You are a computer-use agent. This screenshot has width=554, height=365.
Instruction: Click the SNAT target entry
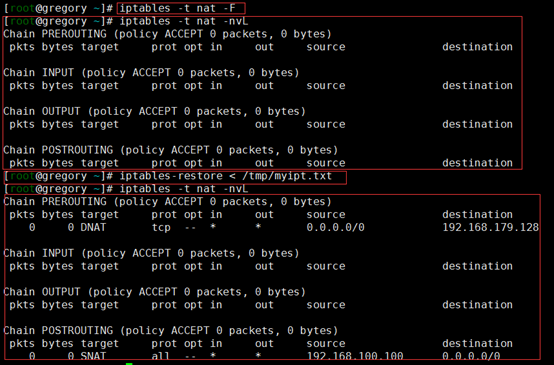(x=93, y=356)
